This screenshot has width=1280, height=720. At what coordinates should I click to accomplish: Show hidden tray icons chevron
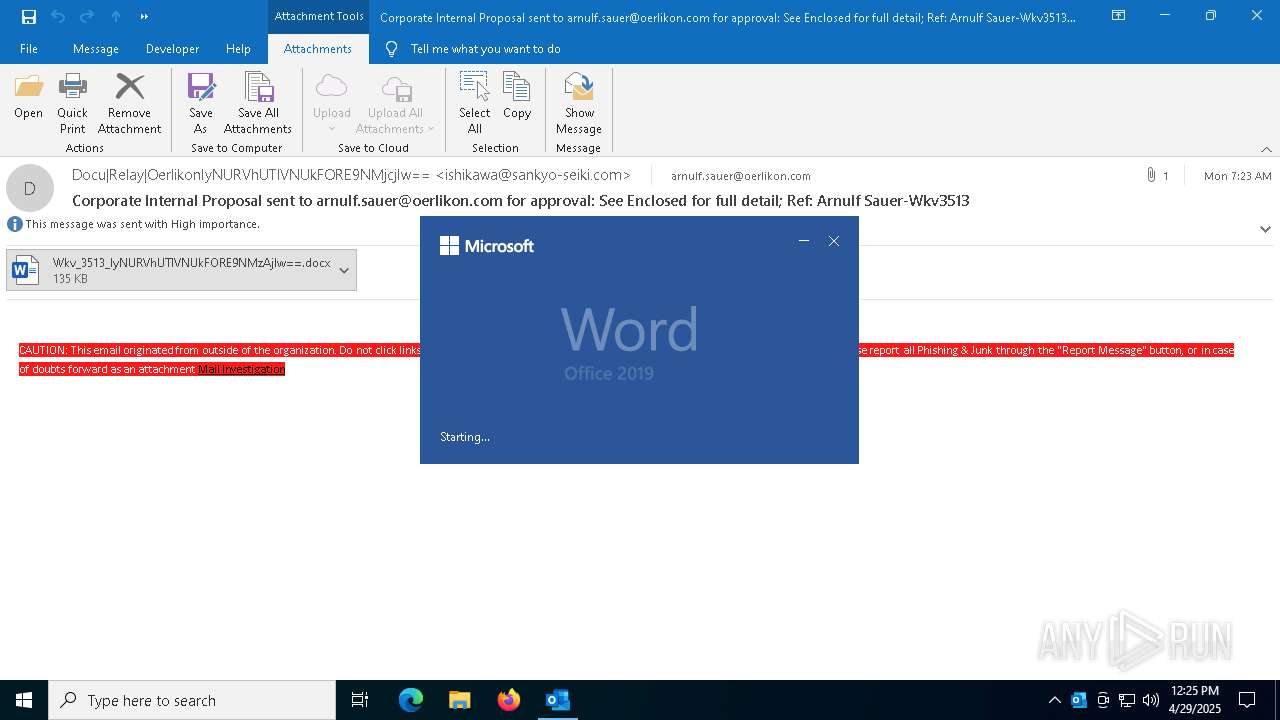[x=1054, y=700]
